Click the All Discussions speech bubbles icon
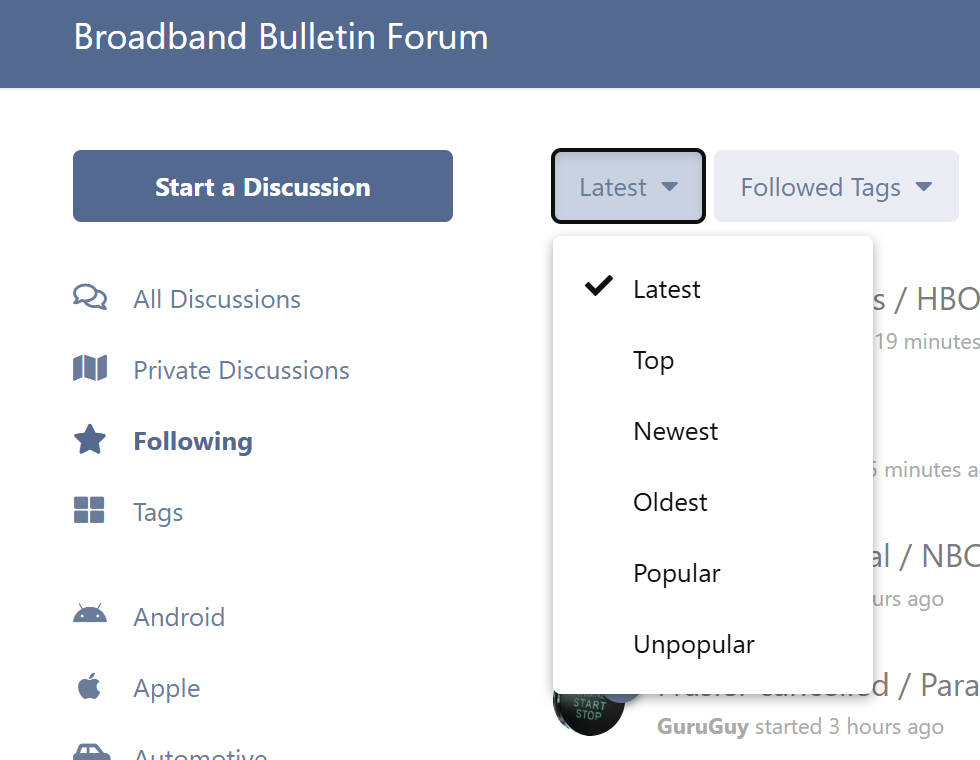Screen dimensions: 980x760 90,298
